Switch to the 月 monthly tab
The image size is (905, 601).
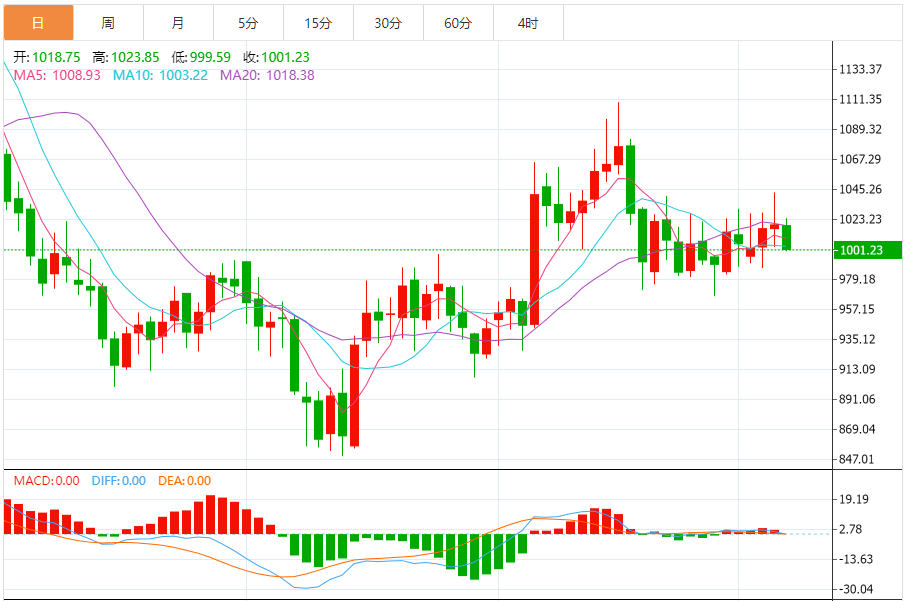click(x=178, y=23)
